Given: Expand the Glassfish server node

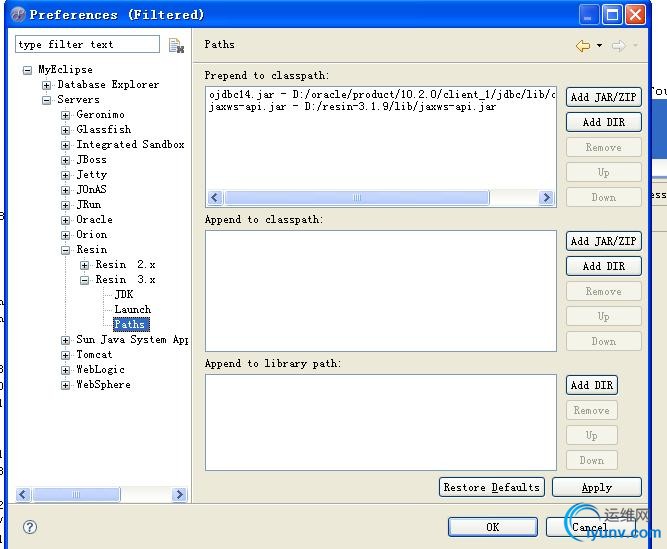Looking at the screenshot, I should [66, 130].
